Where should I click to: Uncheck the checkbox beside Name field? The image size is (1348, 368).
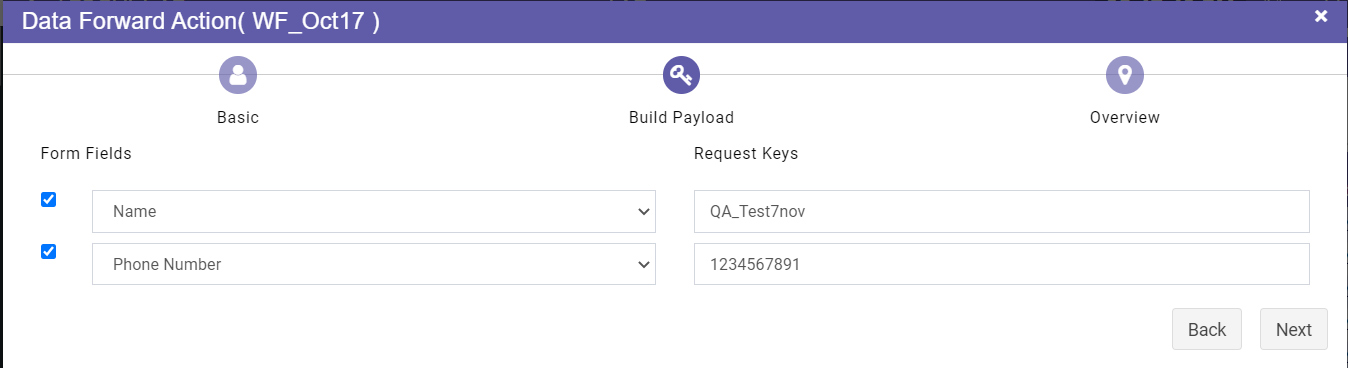pyautogui.click(x=48, y=200)
